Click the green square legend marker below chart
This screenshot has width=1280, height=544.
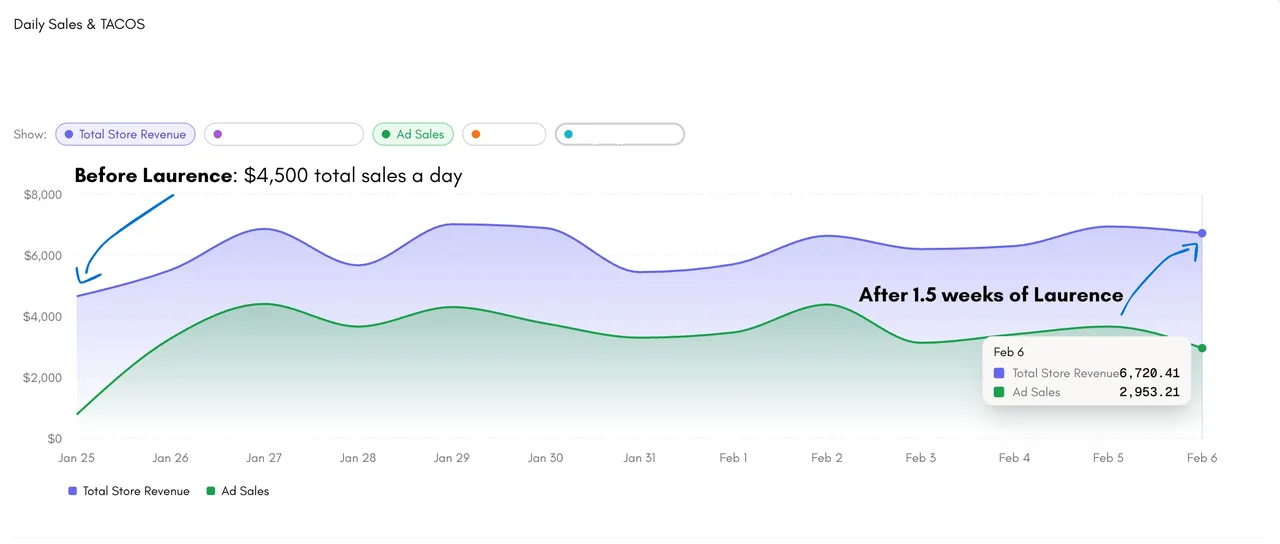pos(211,491)
